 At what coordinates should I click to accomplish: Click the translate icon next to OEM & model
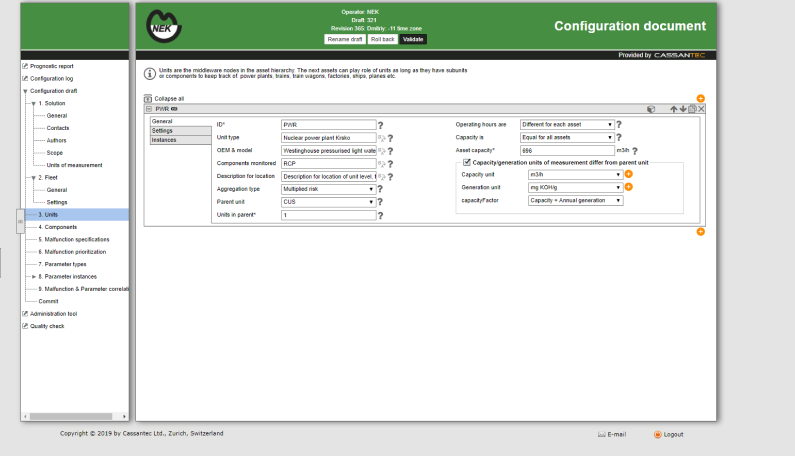pyautogui.click(x=382, y=151)
